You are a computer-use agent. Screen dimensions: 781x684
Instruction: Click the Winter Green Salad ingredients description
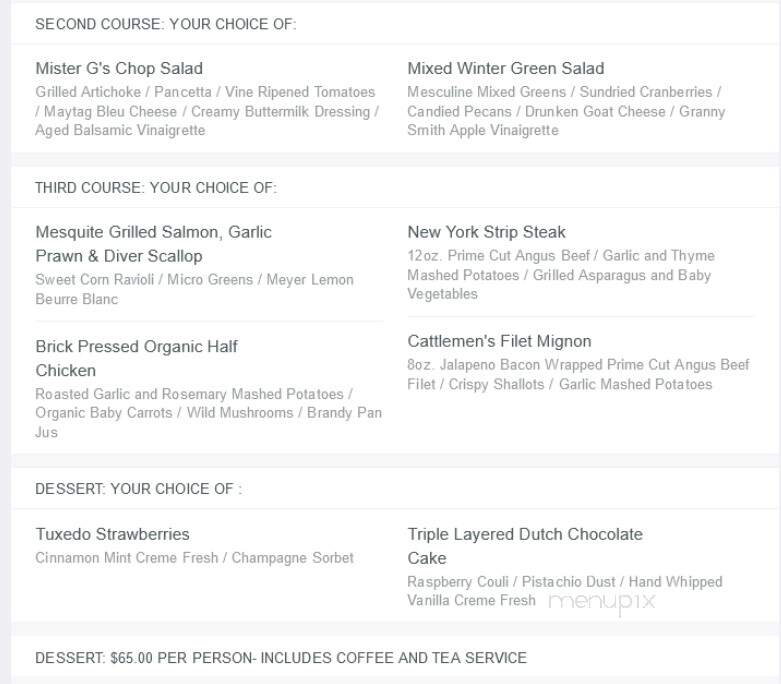click(566, 111)
